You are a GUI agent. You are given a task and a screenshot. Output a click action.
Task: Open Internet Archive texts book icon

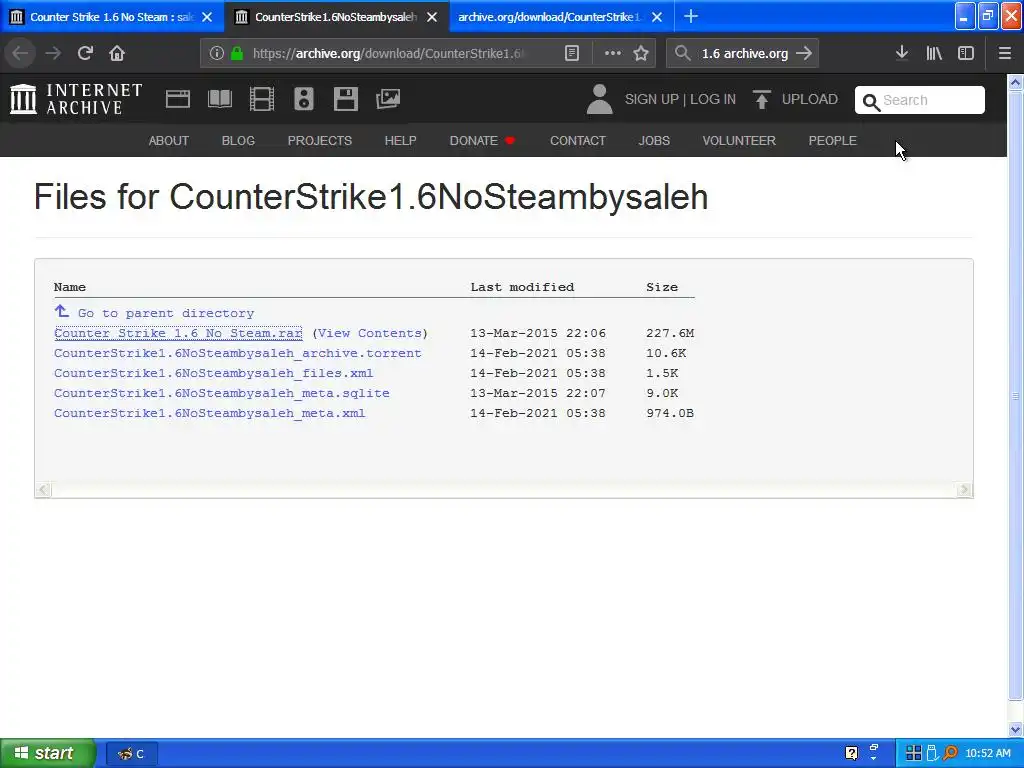(x=219, y=99)
